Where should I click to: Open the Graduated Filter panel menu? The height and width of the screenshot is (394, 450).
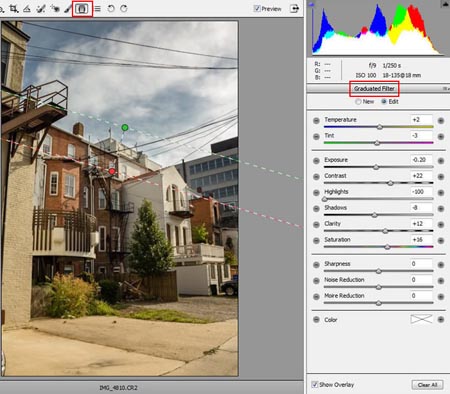pyautogui.click(x=445, y=89)
